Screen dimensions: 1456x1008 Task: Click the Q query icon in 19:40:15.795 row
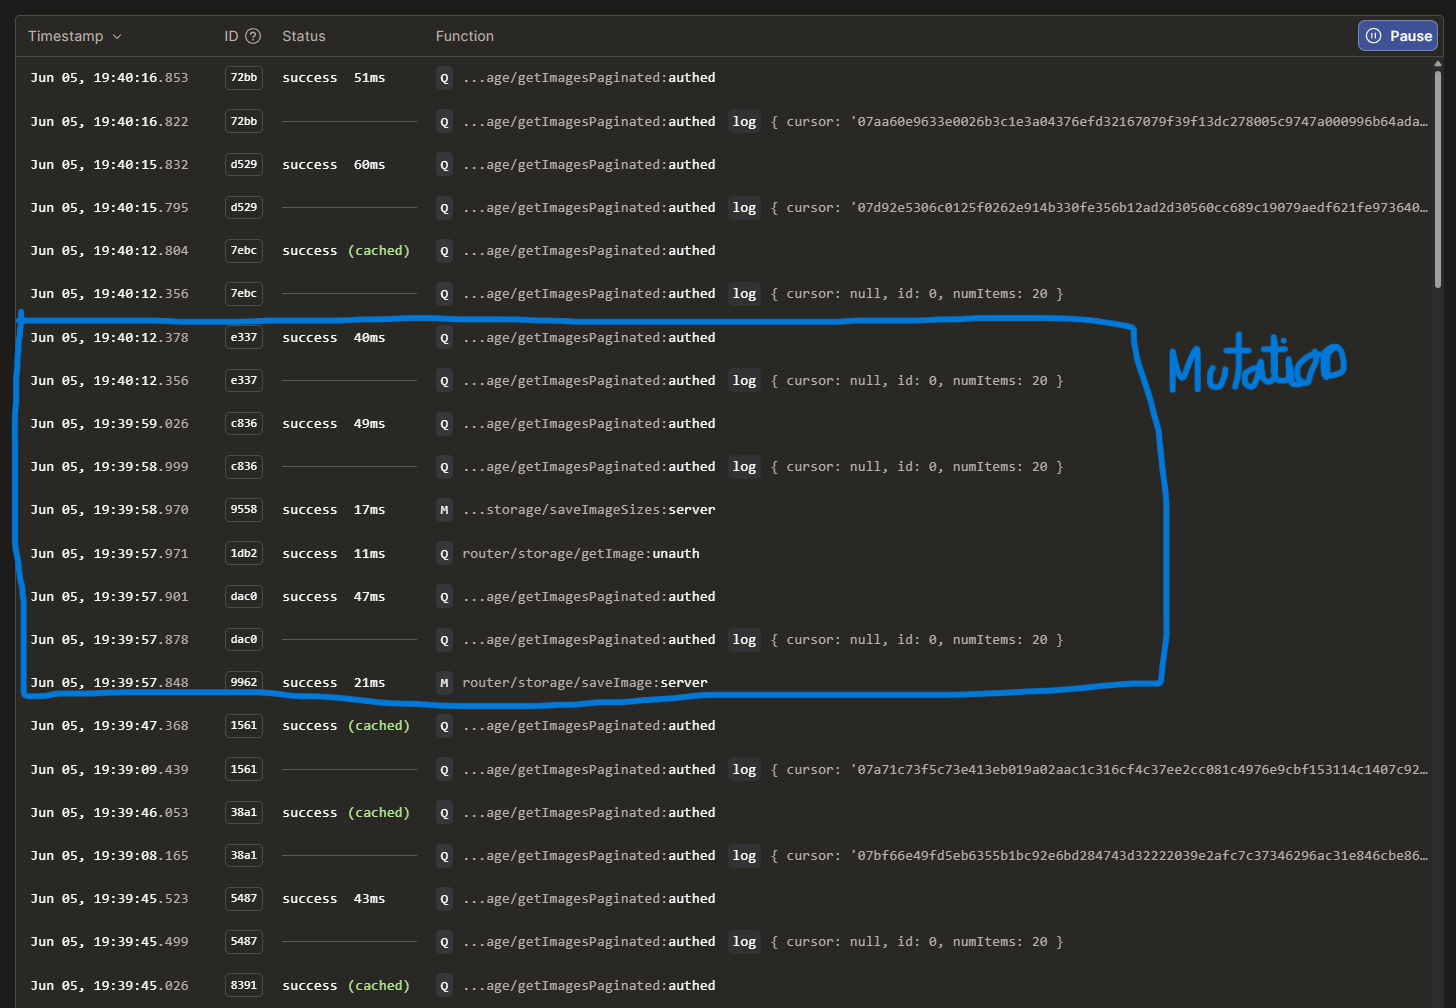pyautogui.click(x=444, y=208)
